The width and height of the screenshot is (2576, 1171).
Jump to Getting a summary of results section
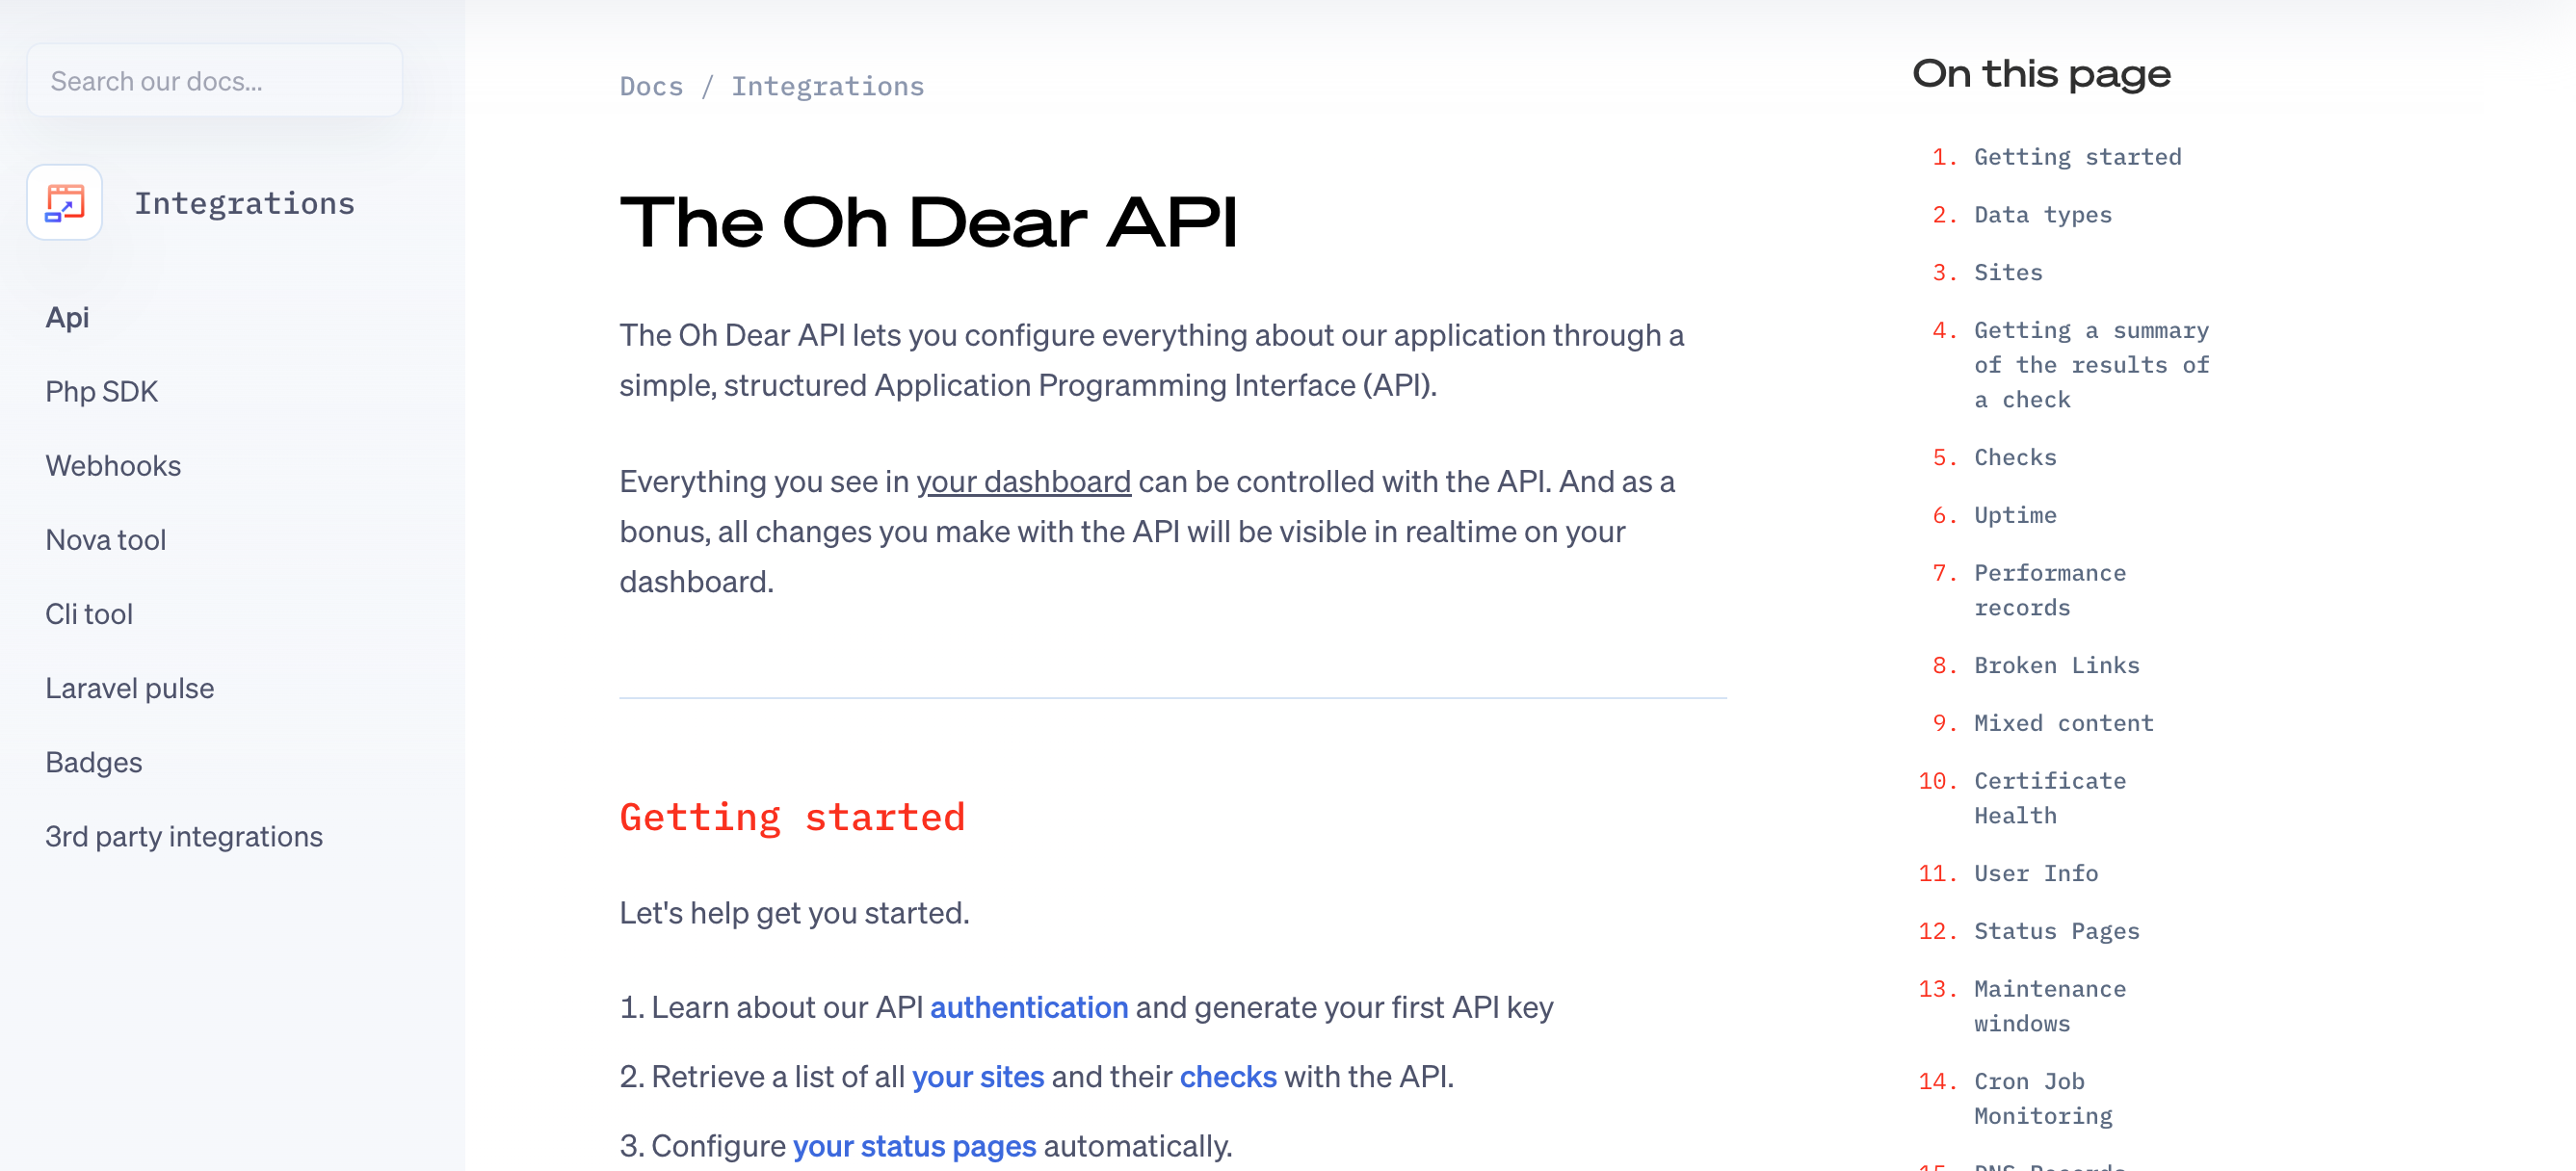pos(2091,365)
